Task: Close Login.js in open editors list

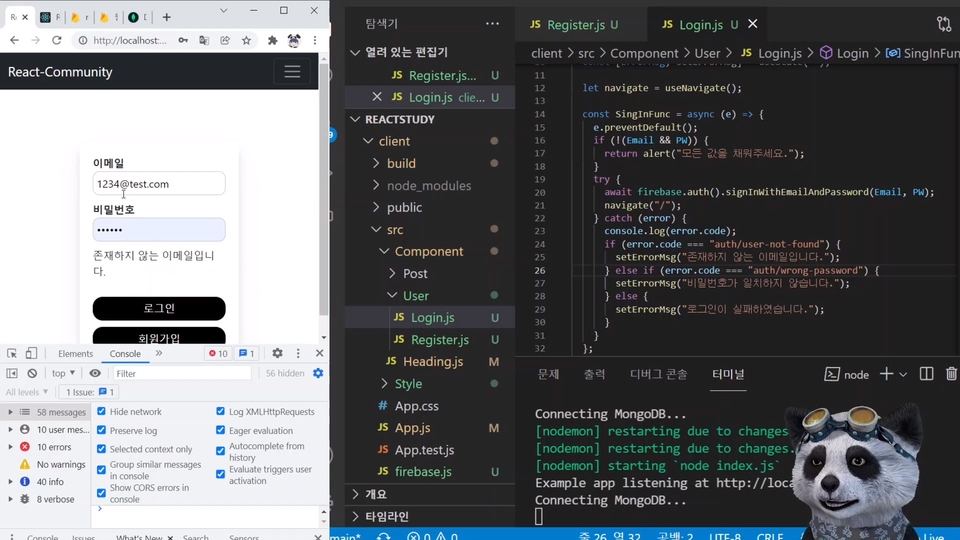Action: pos(377,97)
